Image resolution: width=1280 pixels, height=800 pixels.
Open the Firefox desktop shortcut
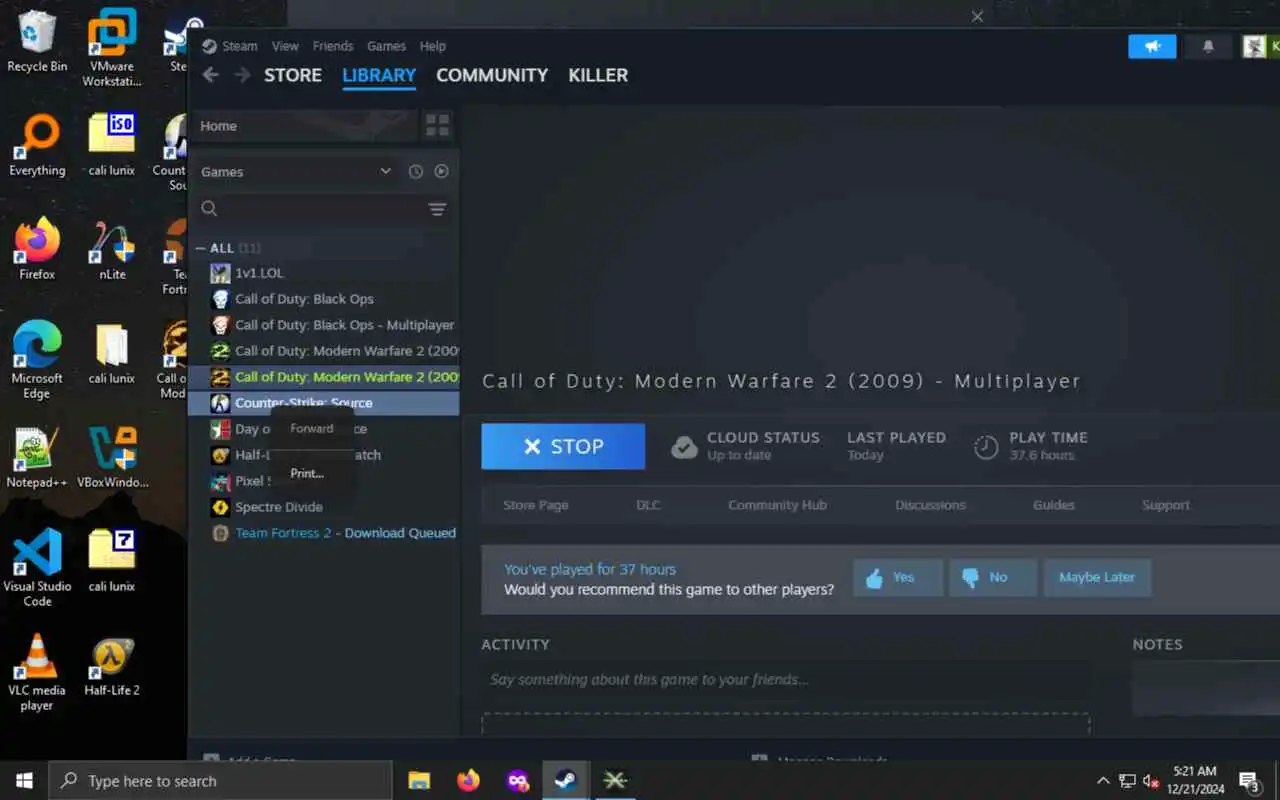click(37, 250)
